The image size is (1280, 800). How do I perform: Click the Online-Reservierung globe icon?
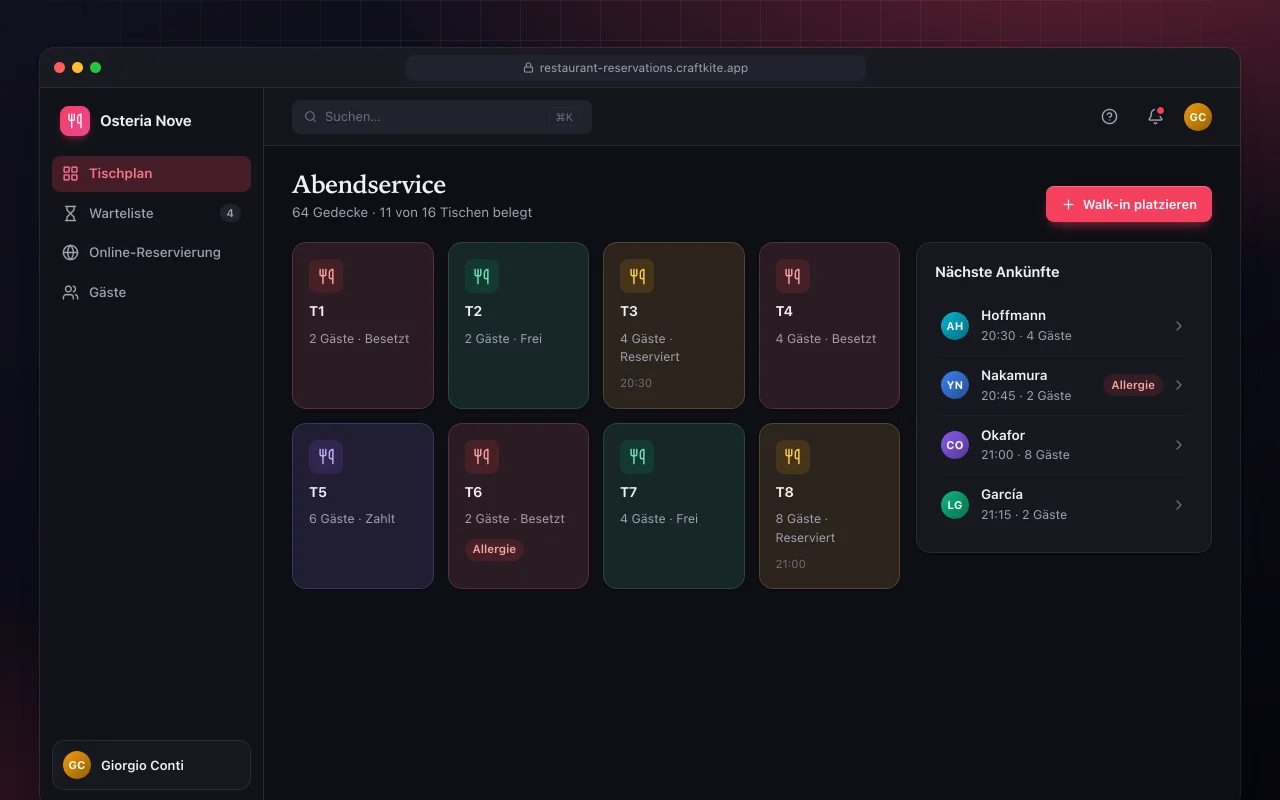(x=70, y=252)
